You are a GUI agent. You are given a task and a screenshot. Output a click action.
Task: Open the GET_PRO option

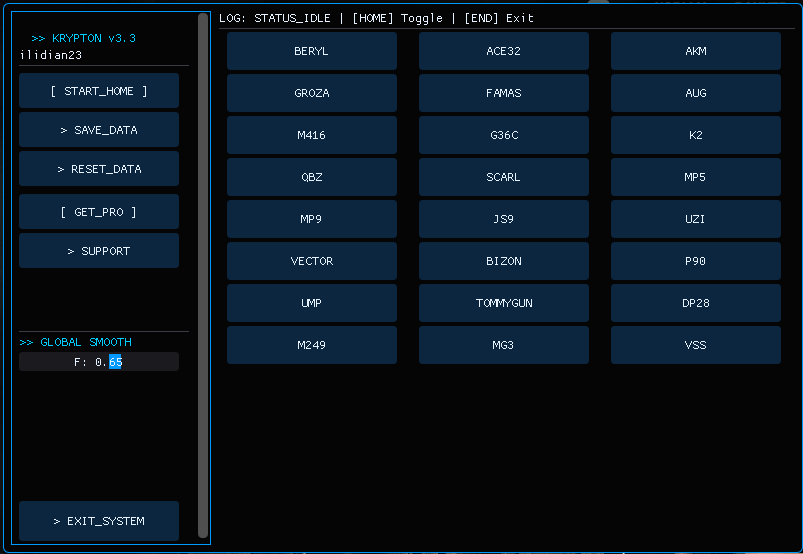[x=99, y=212]
